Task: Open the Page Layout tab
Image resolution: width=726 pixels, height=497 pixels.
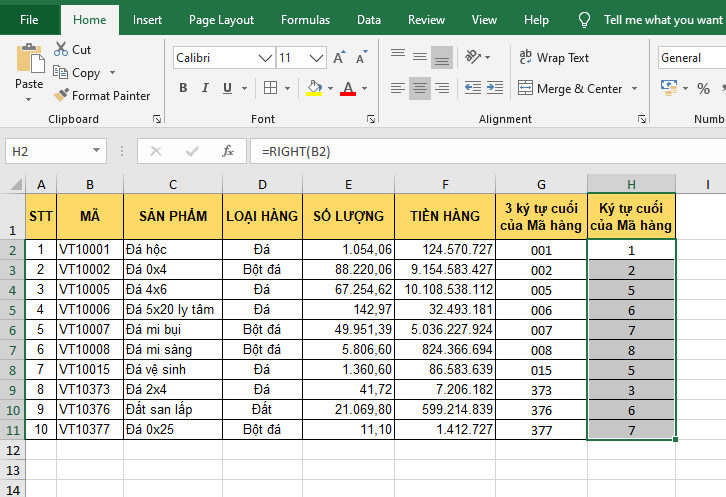Action: 221,19
